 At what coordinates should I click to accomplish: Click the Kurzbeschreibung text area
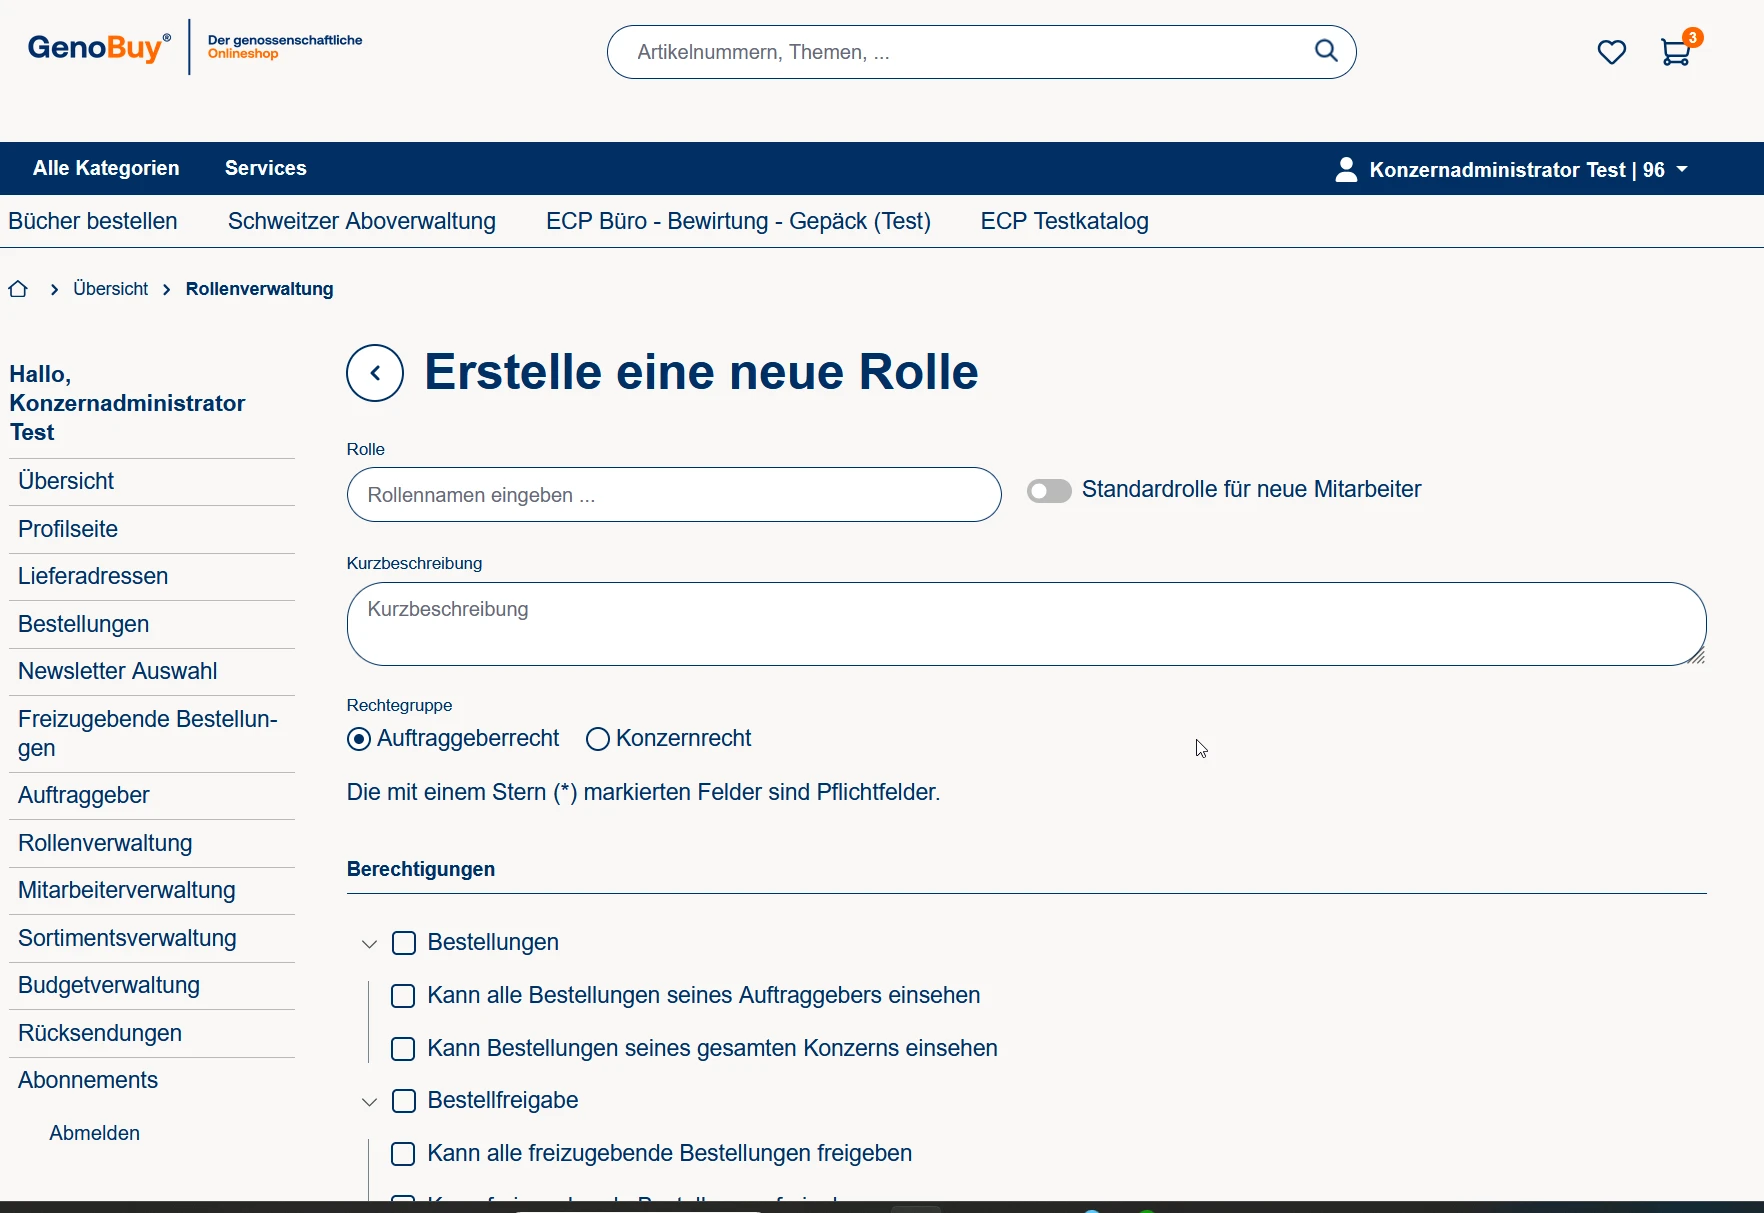1025,624
